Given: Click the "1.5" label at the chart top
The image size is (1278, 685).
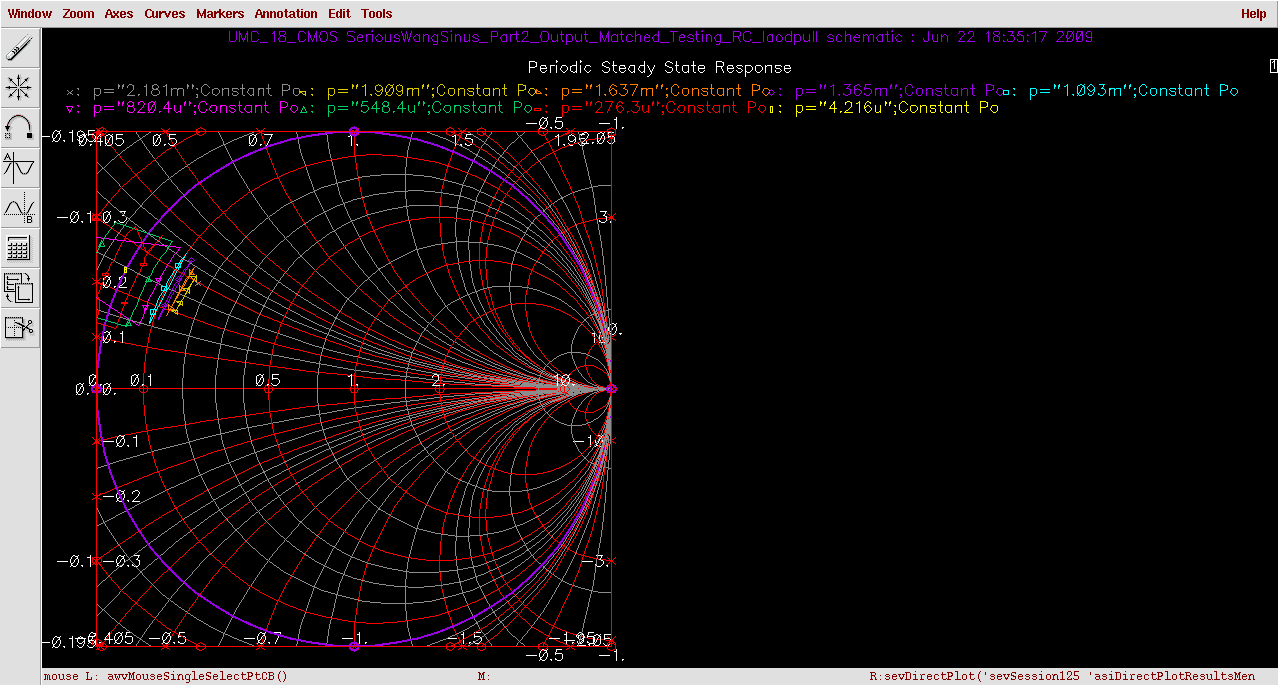Looking at the screenshot, I should [462, 141].
